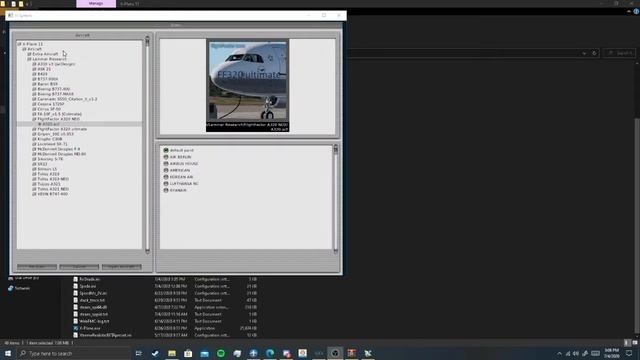Open File Explorer from the taskbar
Screen dimensions: 640x360
[172, 353]
